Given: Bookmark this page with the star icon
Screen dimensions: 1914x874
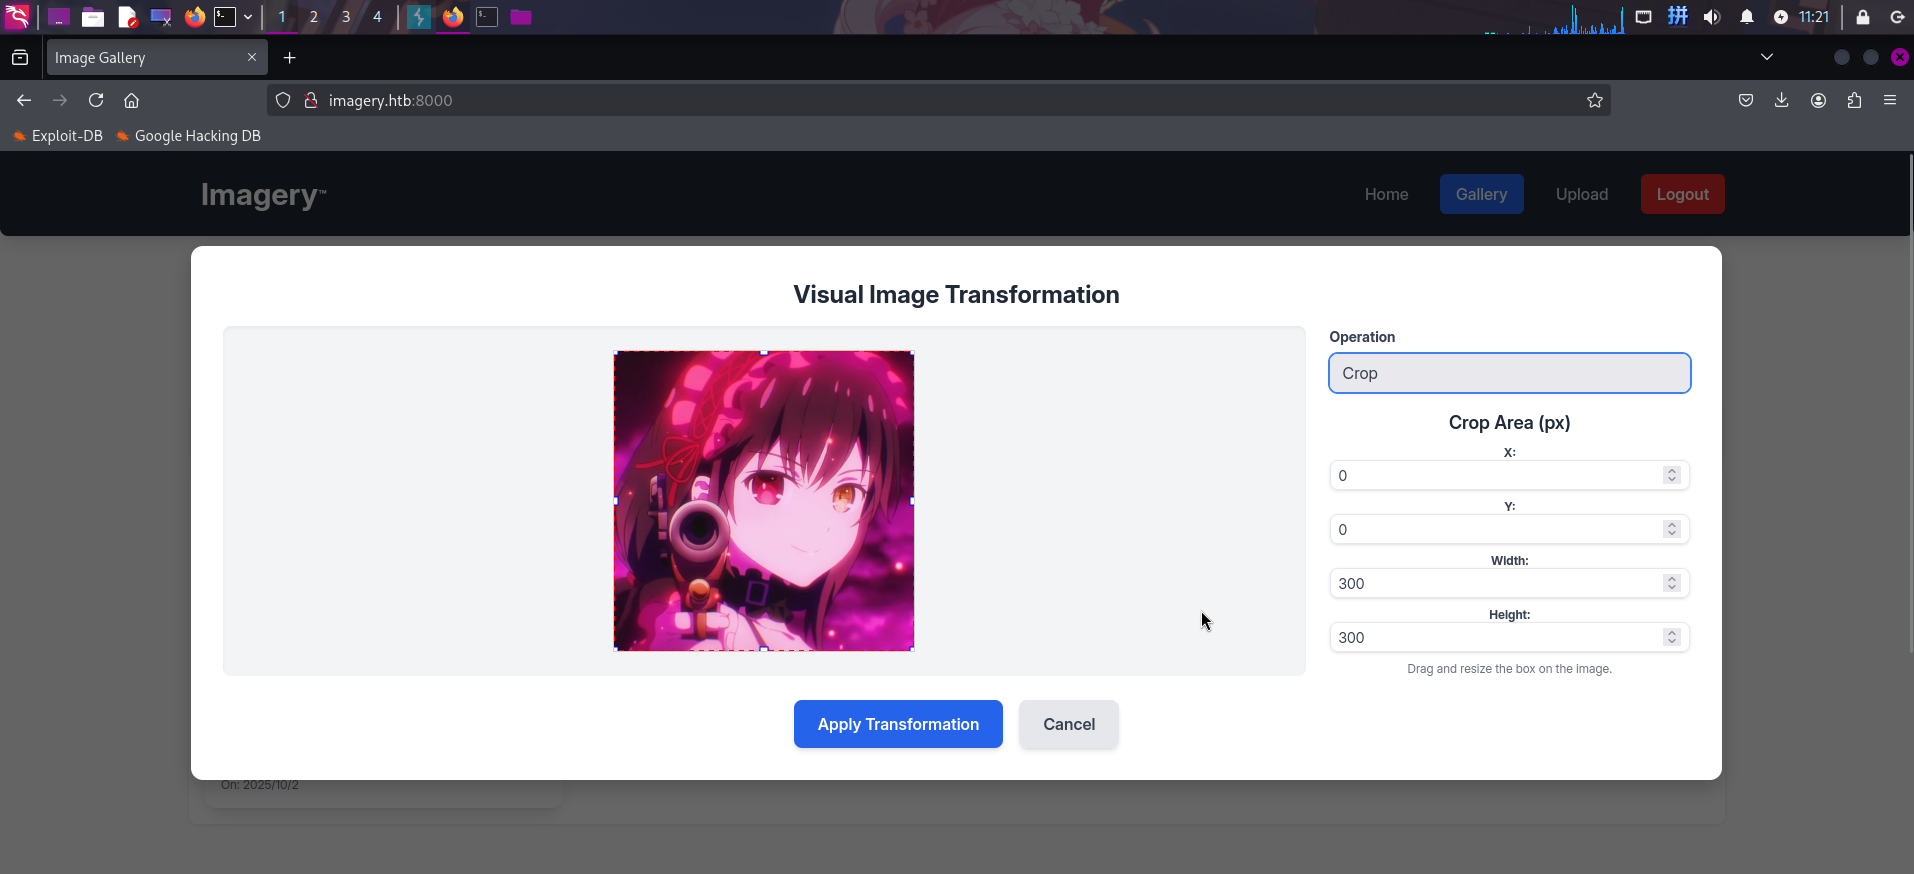Looking at the screenshot, I should (1595, 100).
